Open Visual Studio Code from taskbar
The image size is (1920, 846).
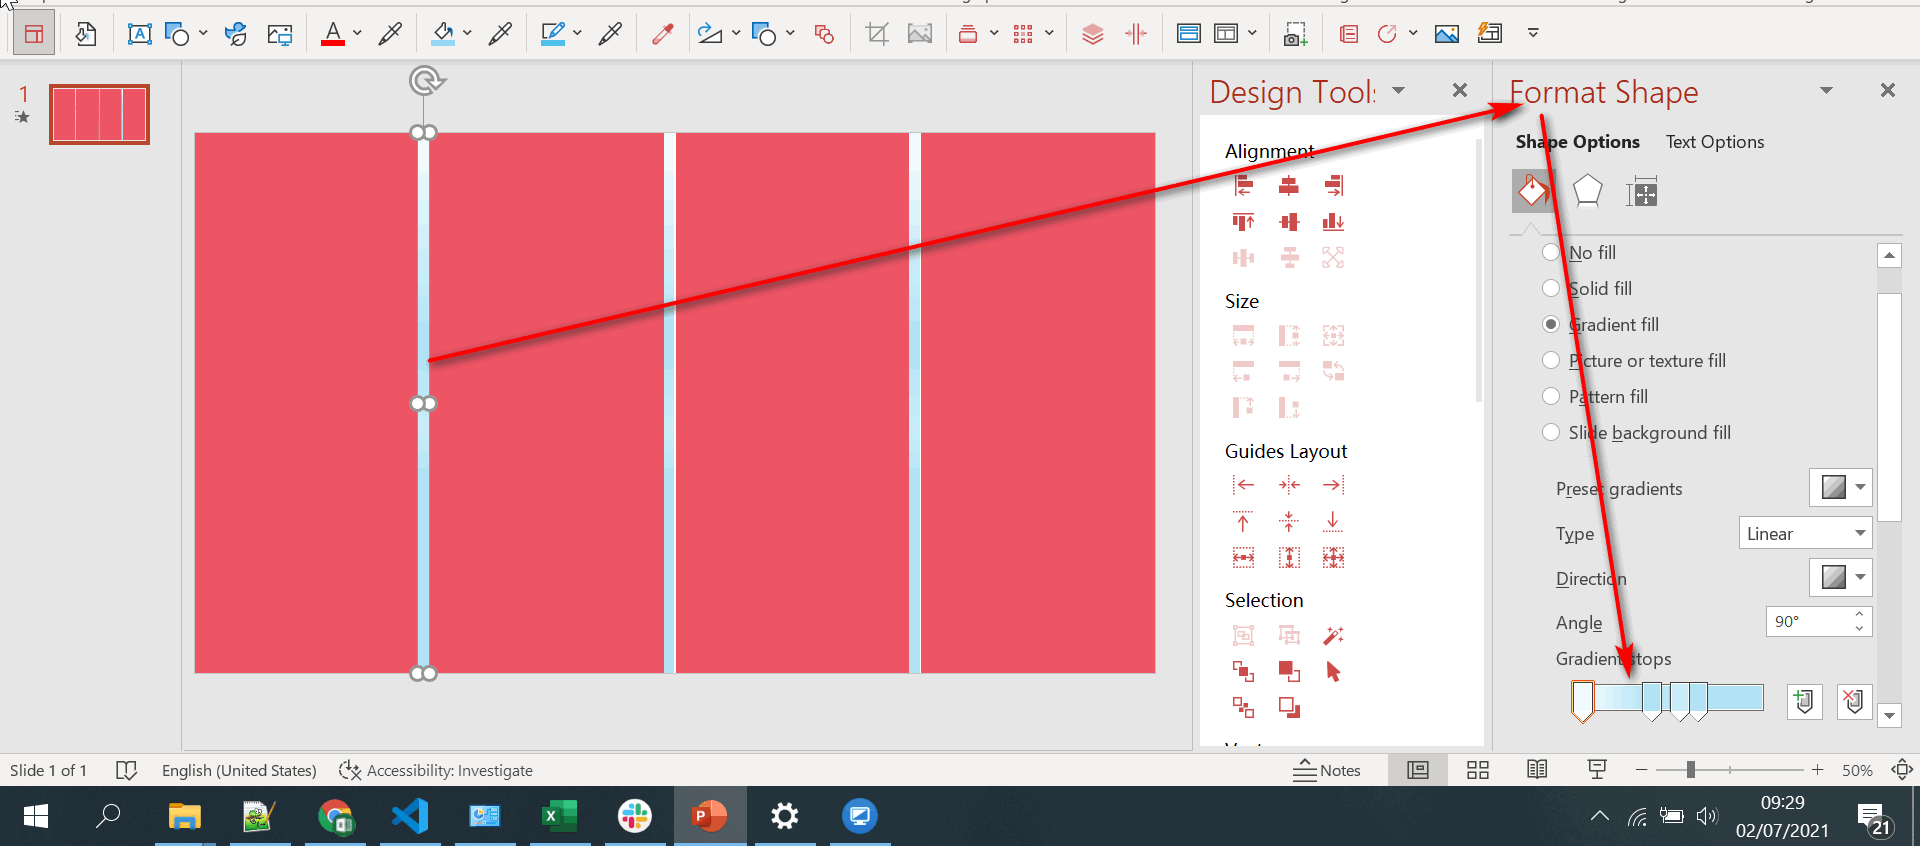[x=410, y=816]
